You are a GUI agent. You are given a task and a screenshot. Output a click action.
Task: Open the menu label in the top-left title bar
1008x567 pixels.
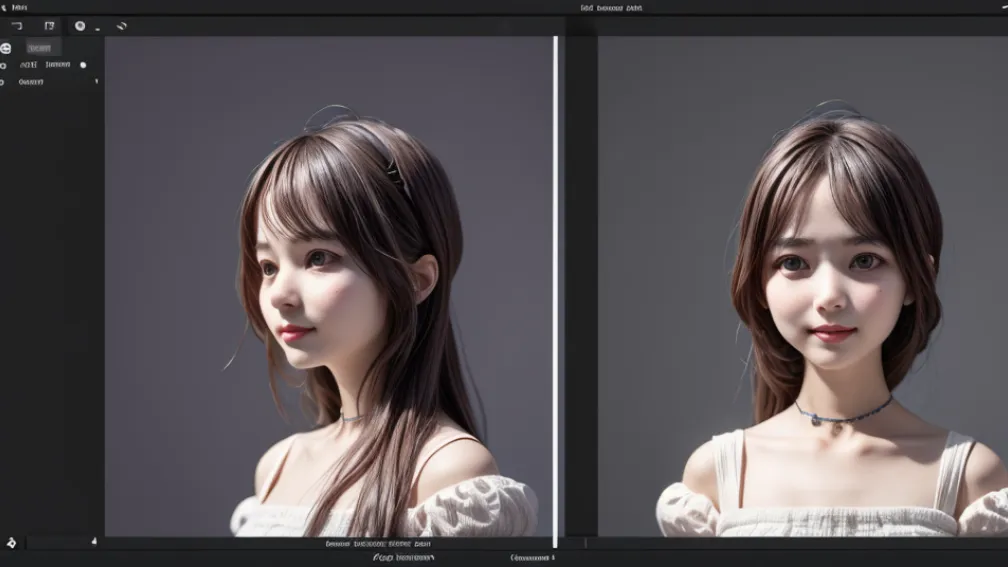click(19, 8)
